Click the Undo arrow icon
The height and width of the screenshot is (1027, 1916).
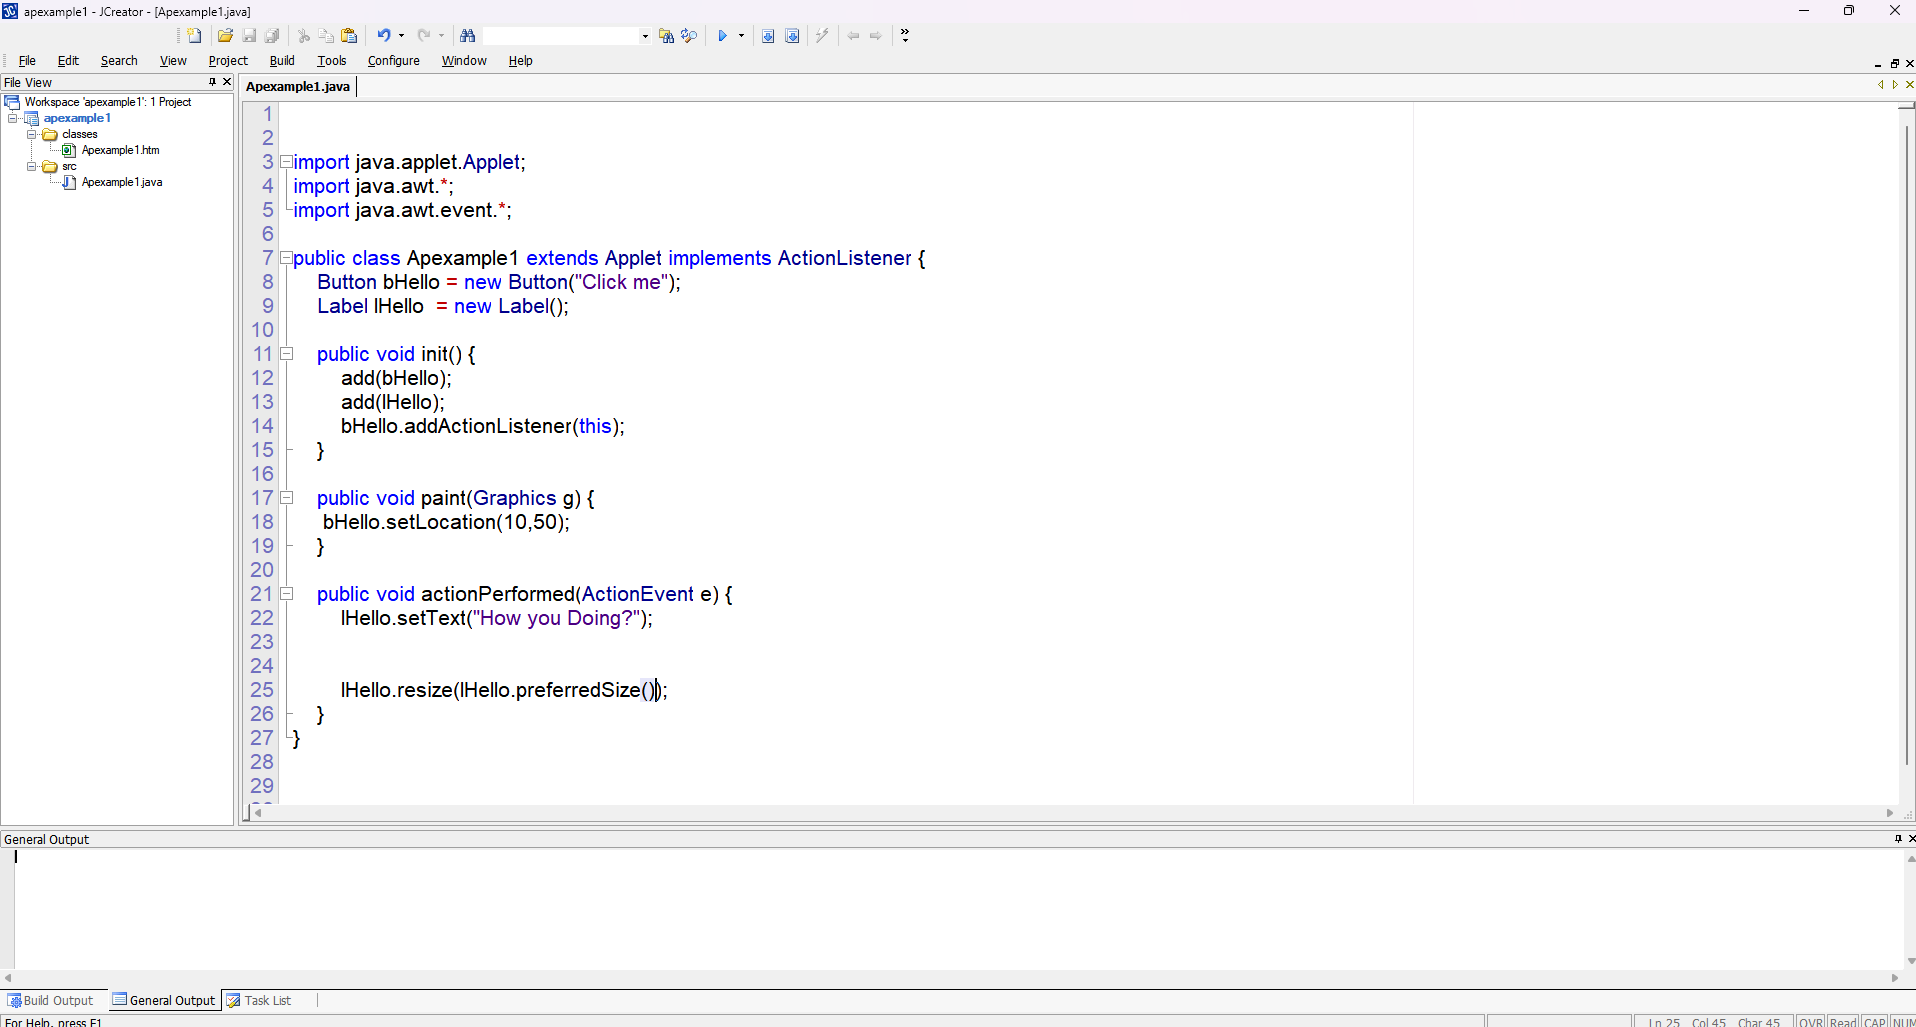pos(383,36)
